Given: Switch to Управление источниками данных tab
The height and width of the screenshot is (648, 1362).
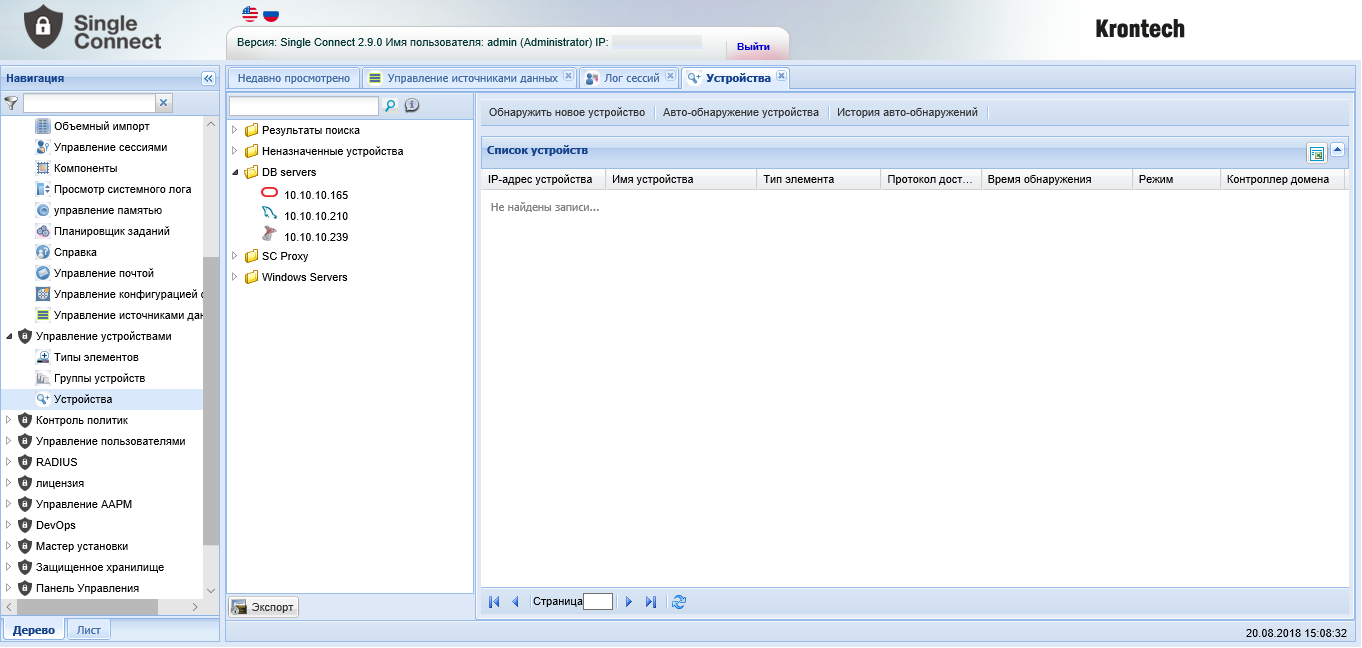Looking at the screenshot, I should 472,78.
